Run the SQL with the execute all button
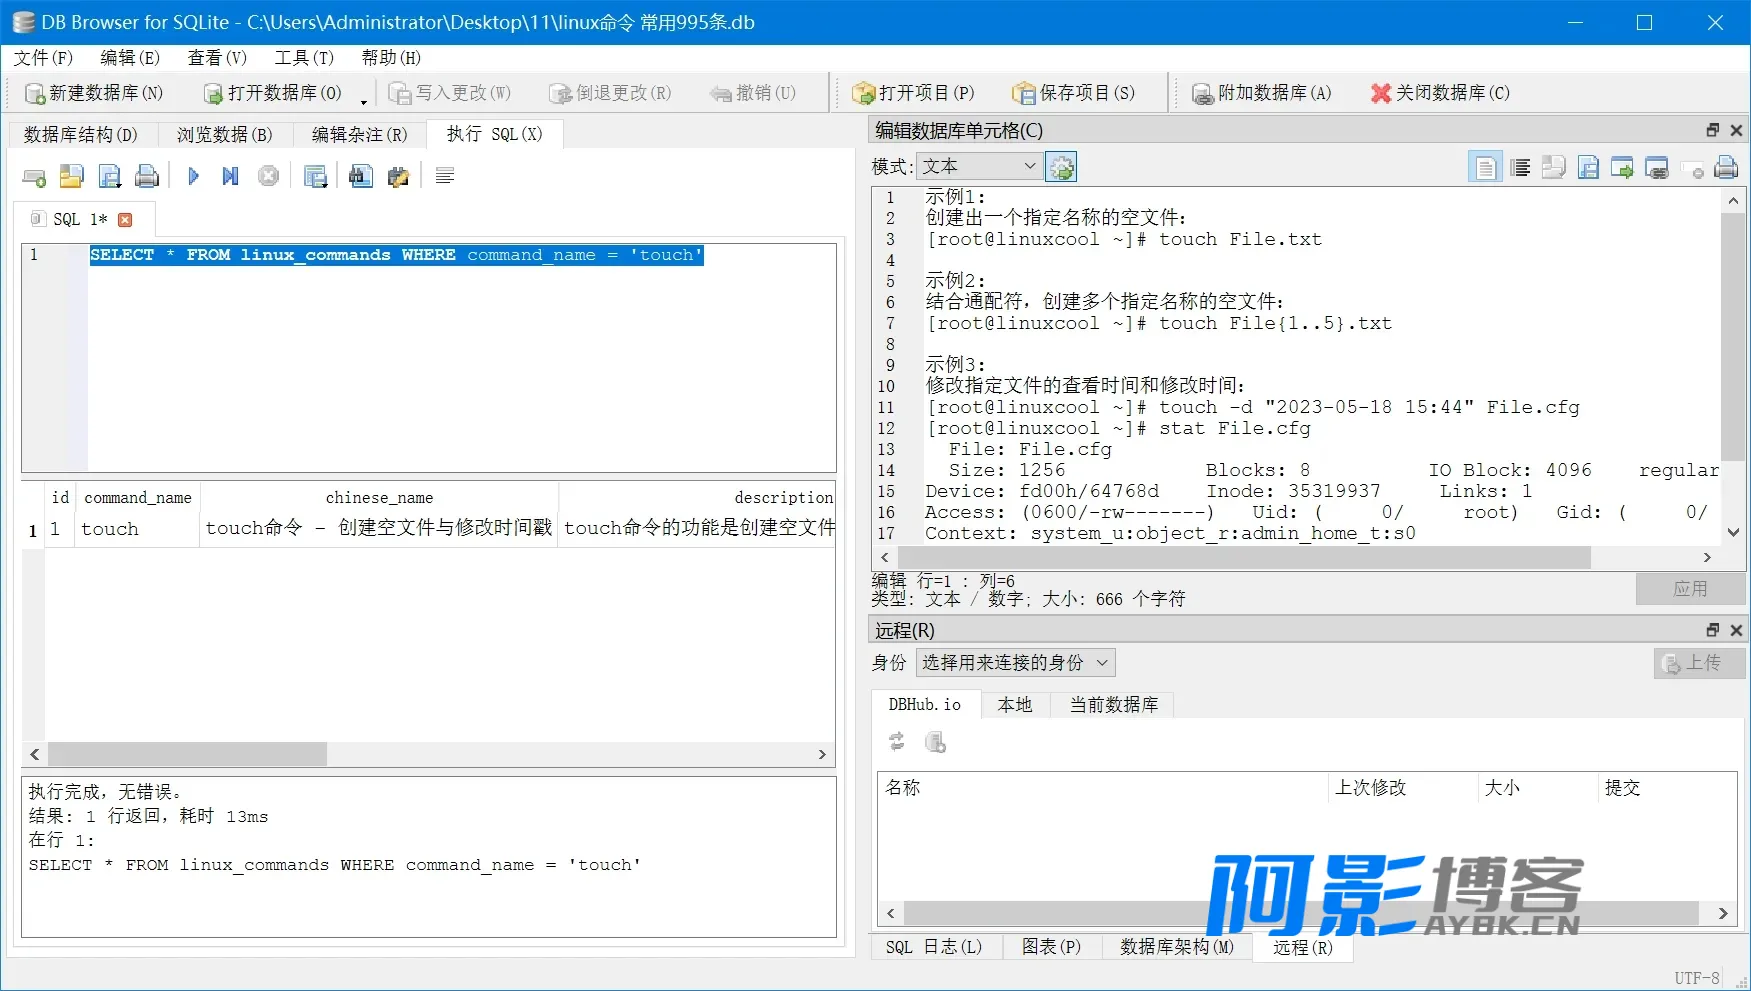The image size is (1751, 991). pyautogui.click(x=193, y=177)
